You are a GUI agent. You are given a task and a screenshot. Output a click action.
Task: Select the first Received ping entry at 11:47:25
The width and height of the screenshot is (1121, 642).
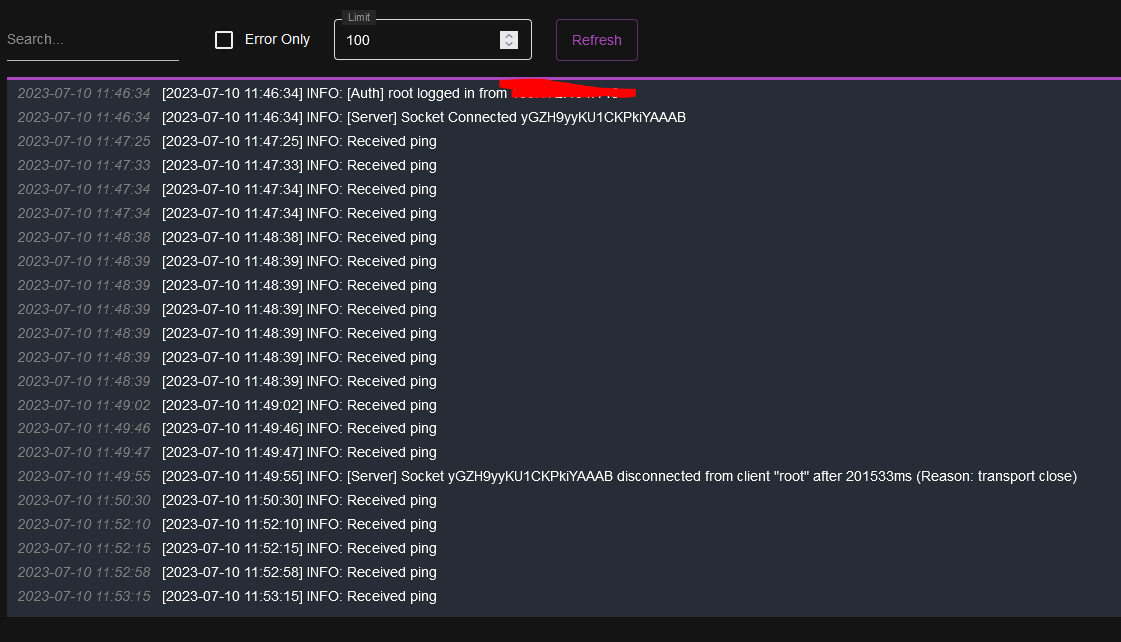click(x=300, y=141)
